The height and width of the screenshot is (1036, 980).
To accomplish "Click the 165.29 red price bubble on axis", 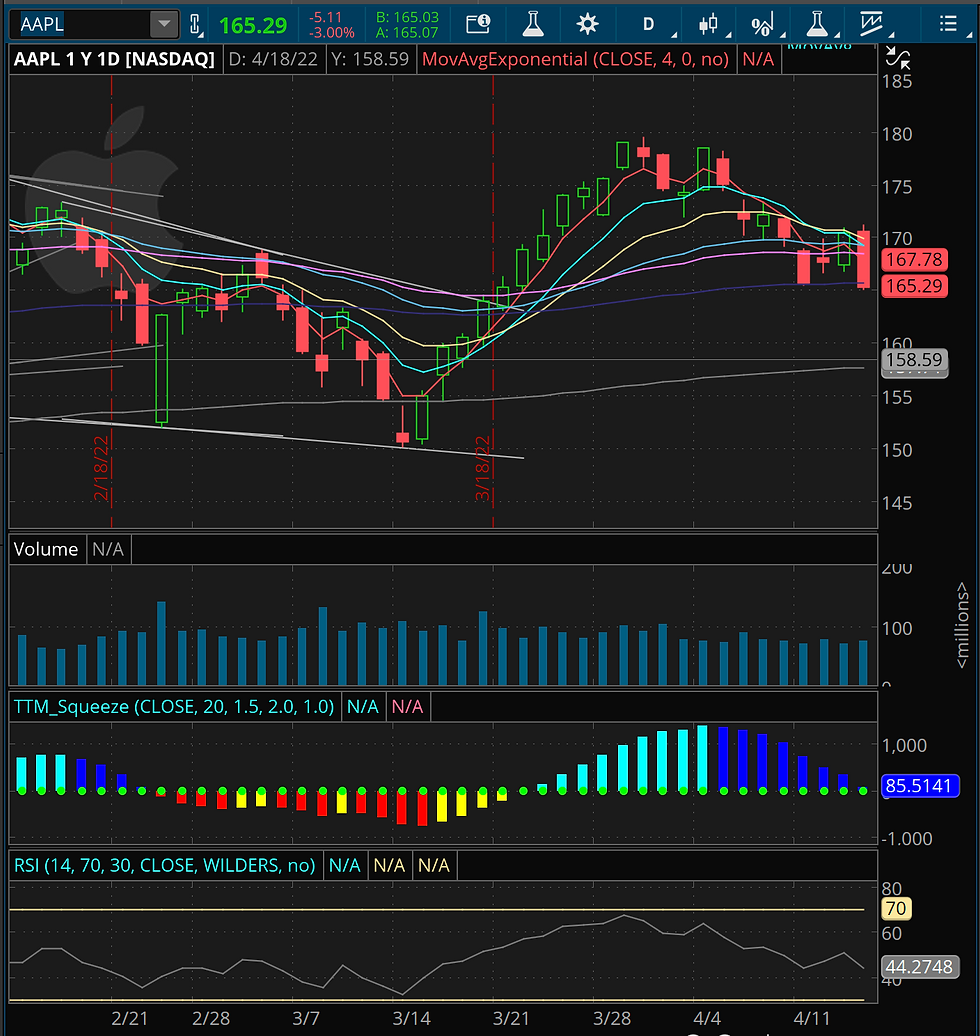I will tap(915, 286).
